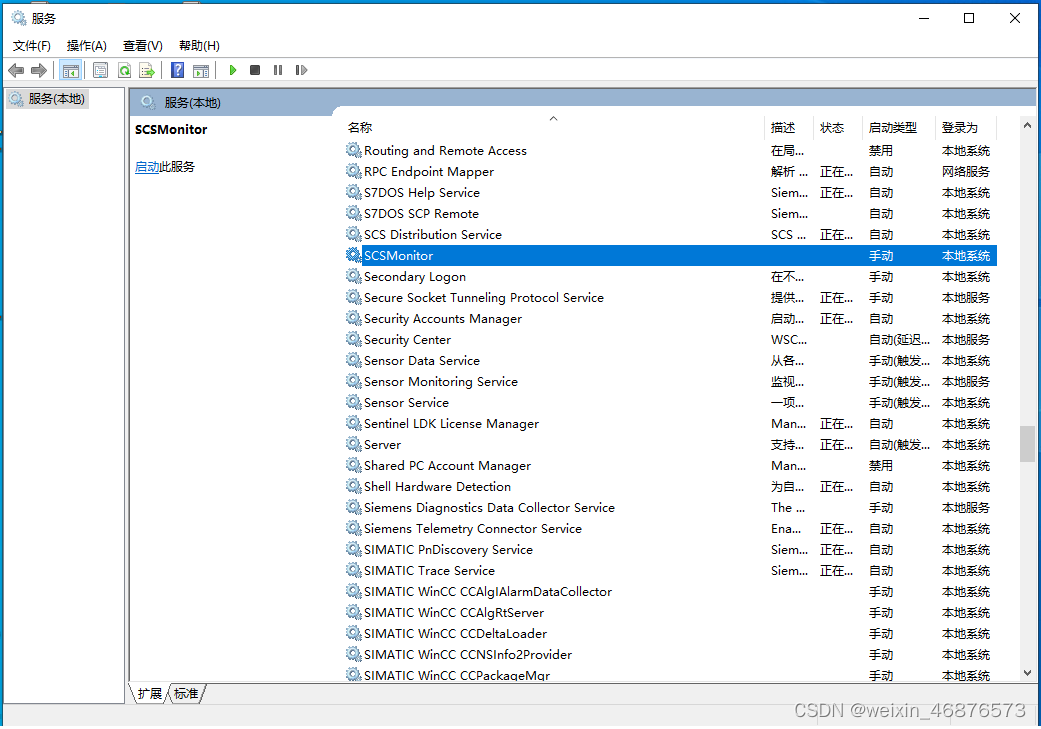Click gear icon of Secondary Logon
Image resolution: width=1041 pixels, height=729 pixels.
coord(354,277)
